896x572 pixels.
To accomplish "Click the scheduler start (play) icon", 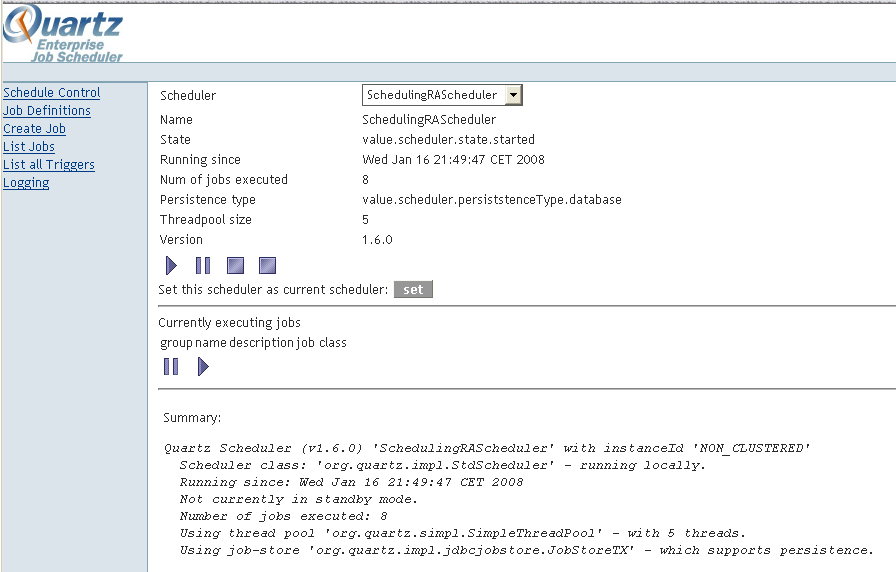I will tap(171, 266).
